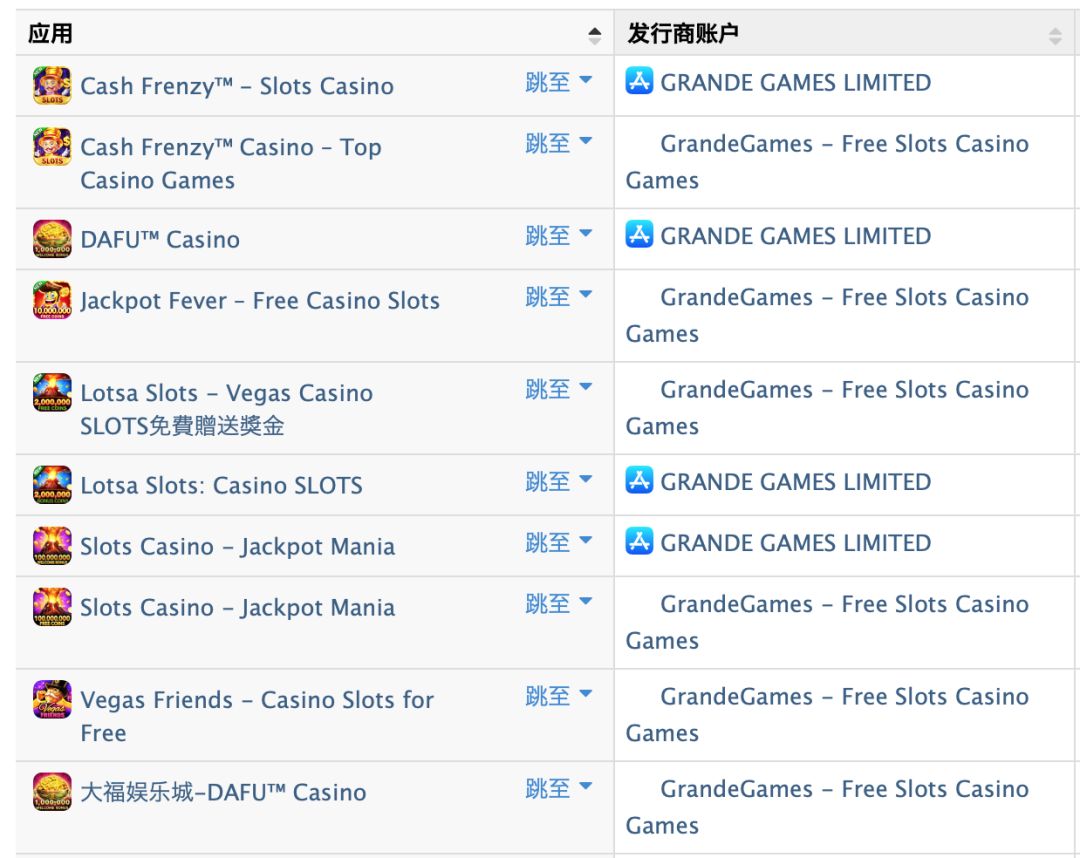Screen dimensions: 1080x858
Task: Click the DAFU Casino app icon
Action: coord(52,239)
